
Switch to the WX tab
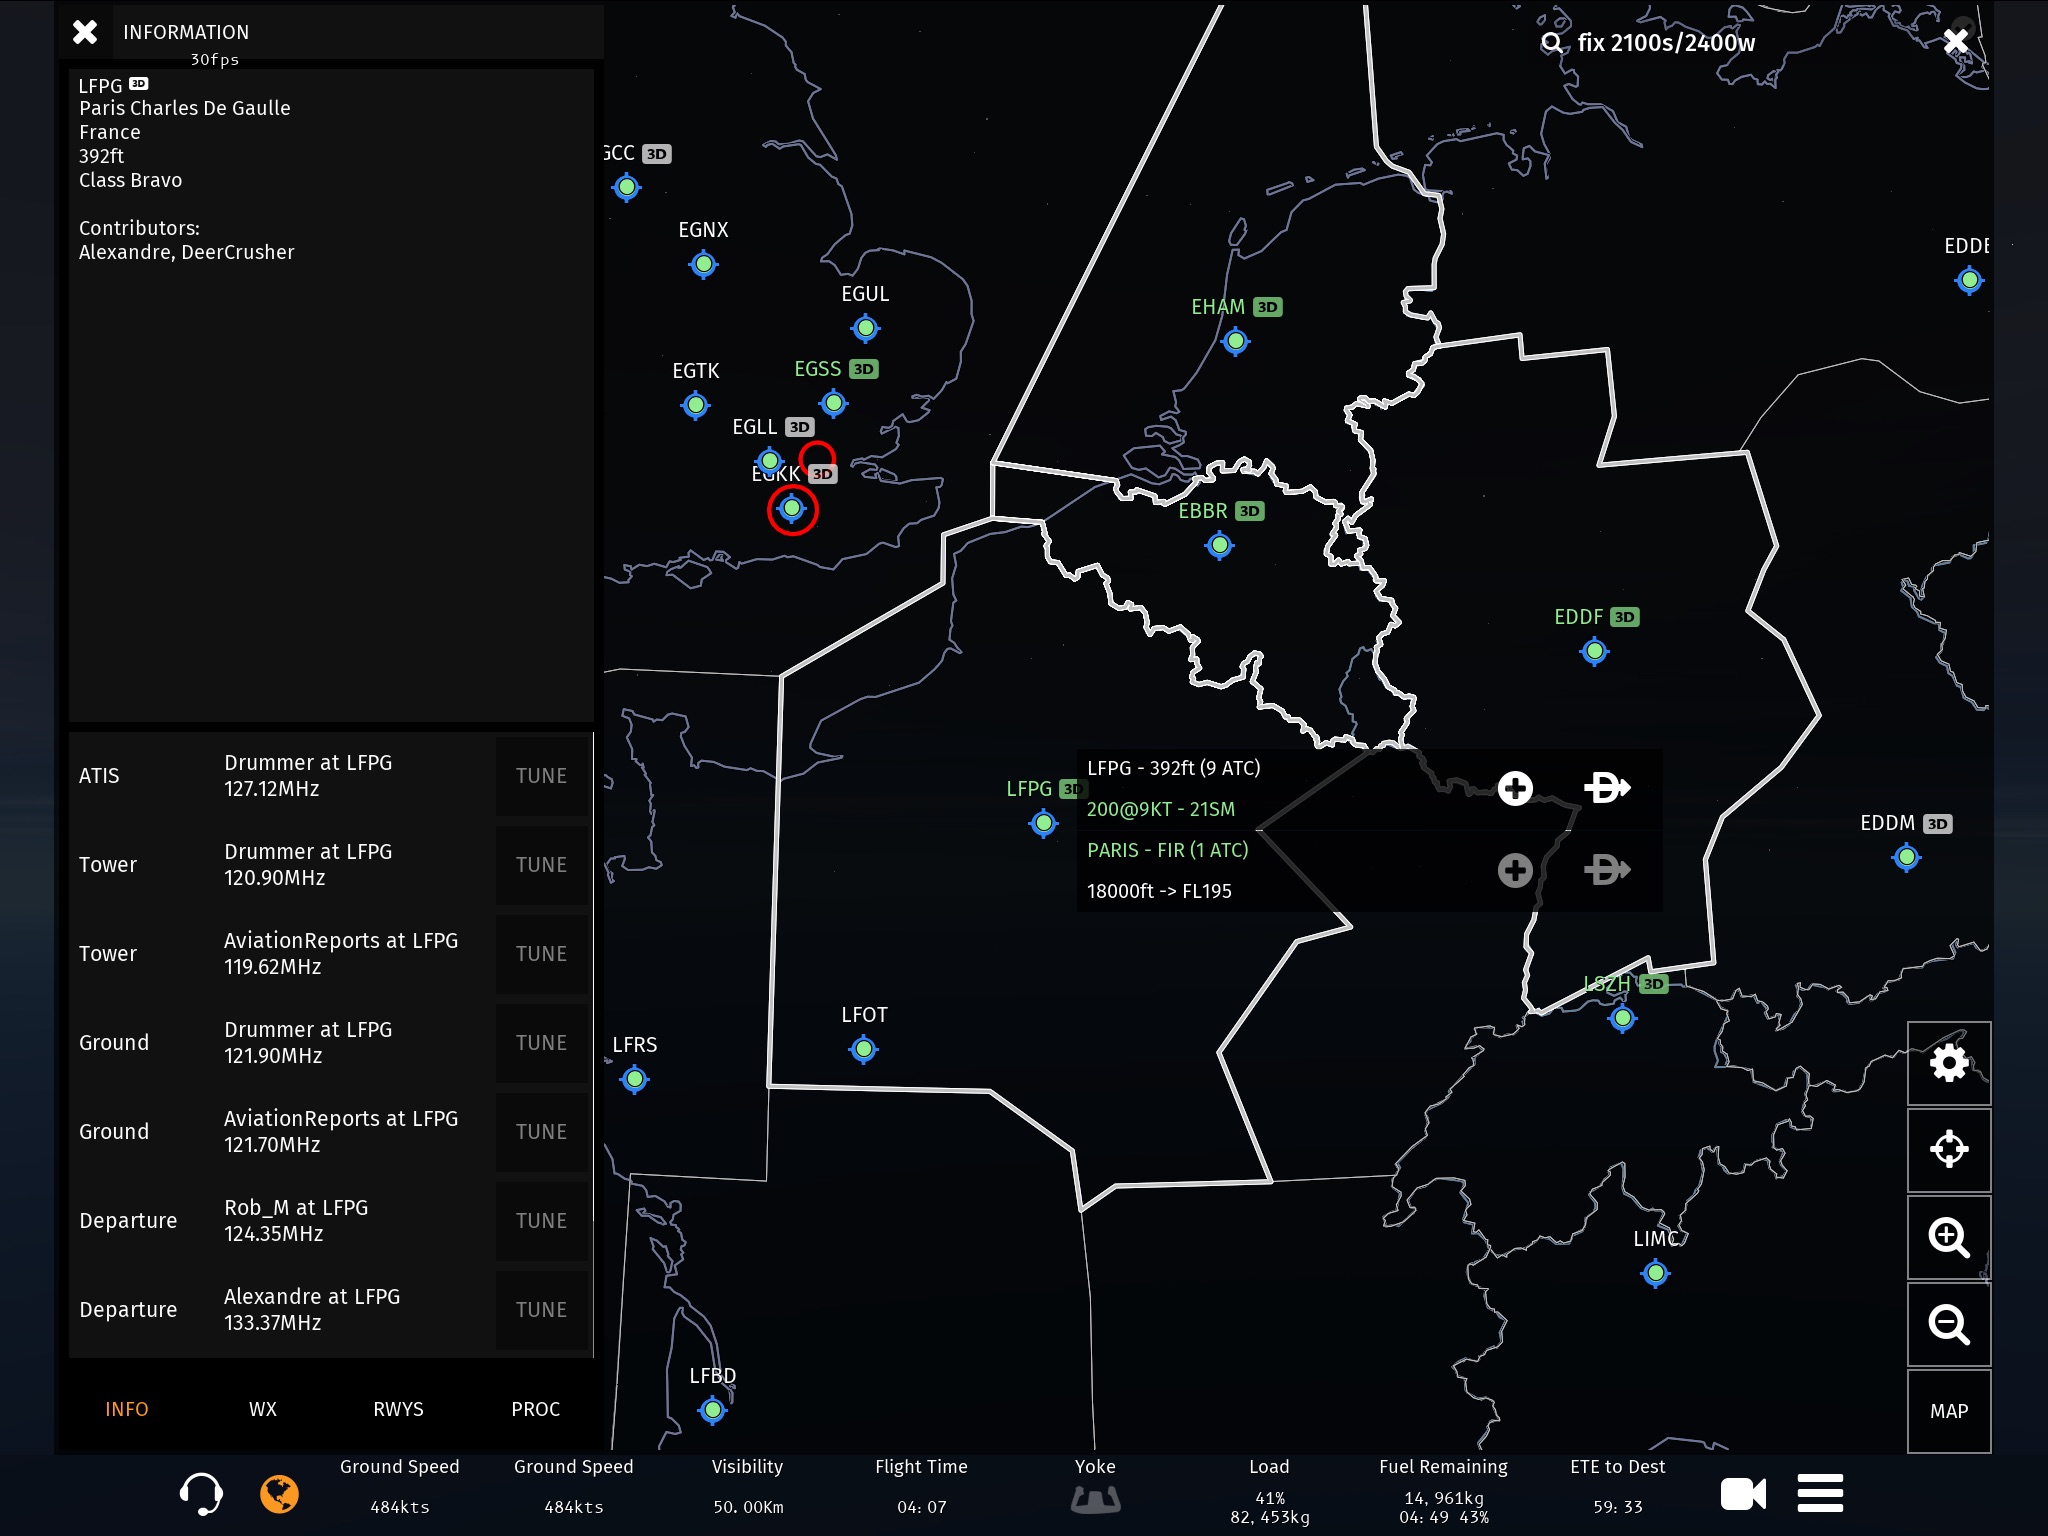[262, 1409]
